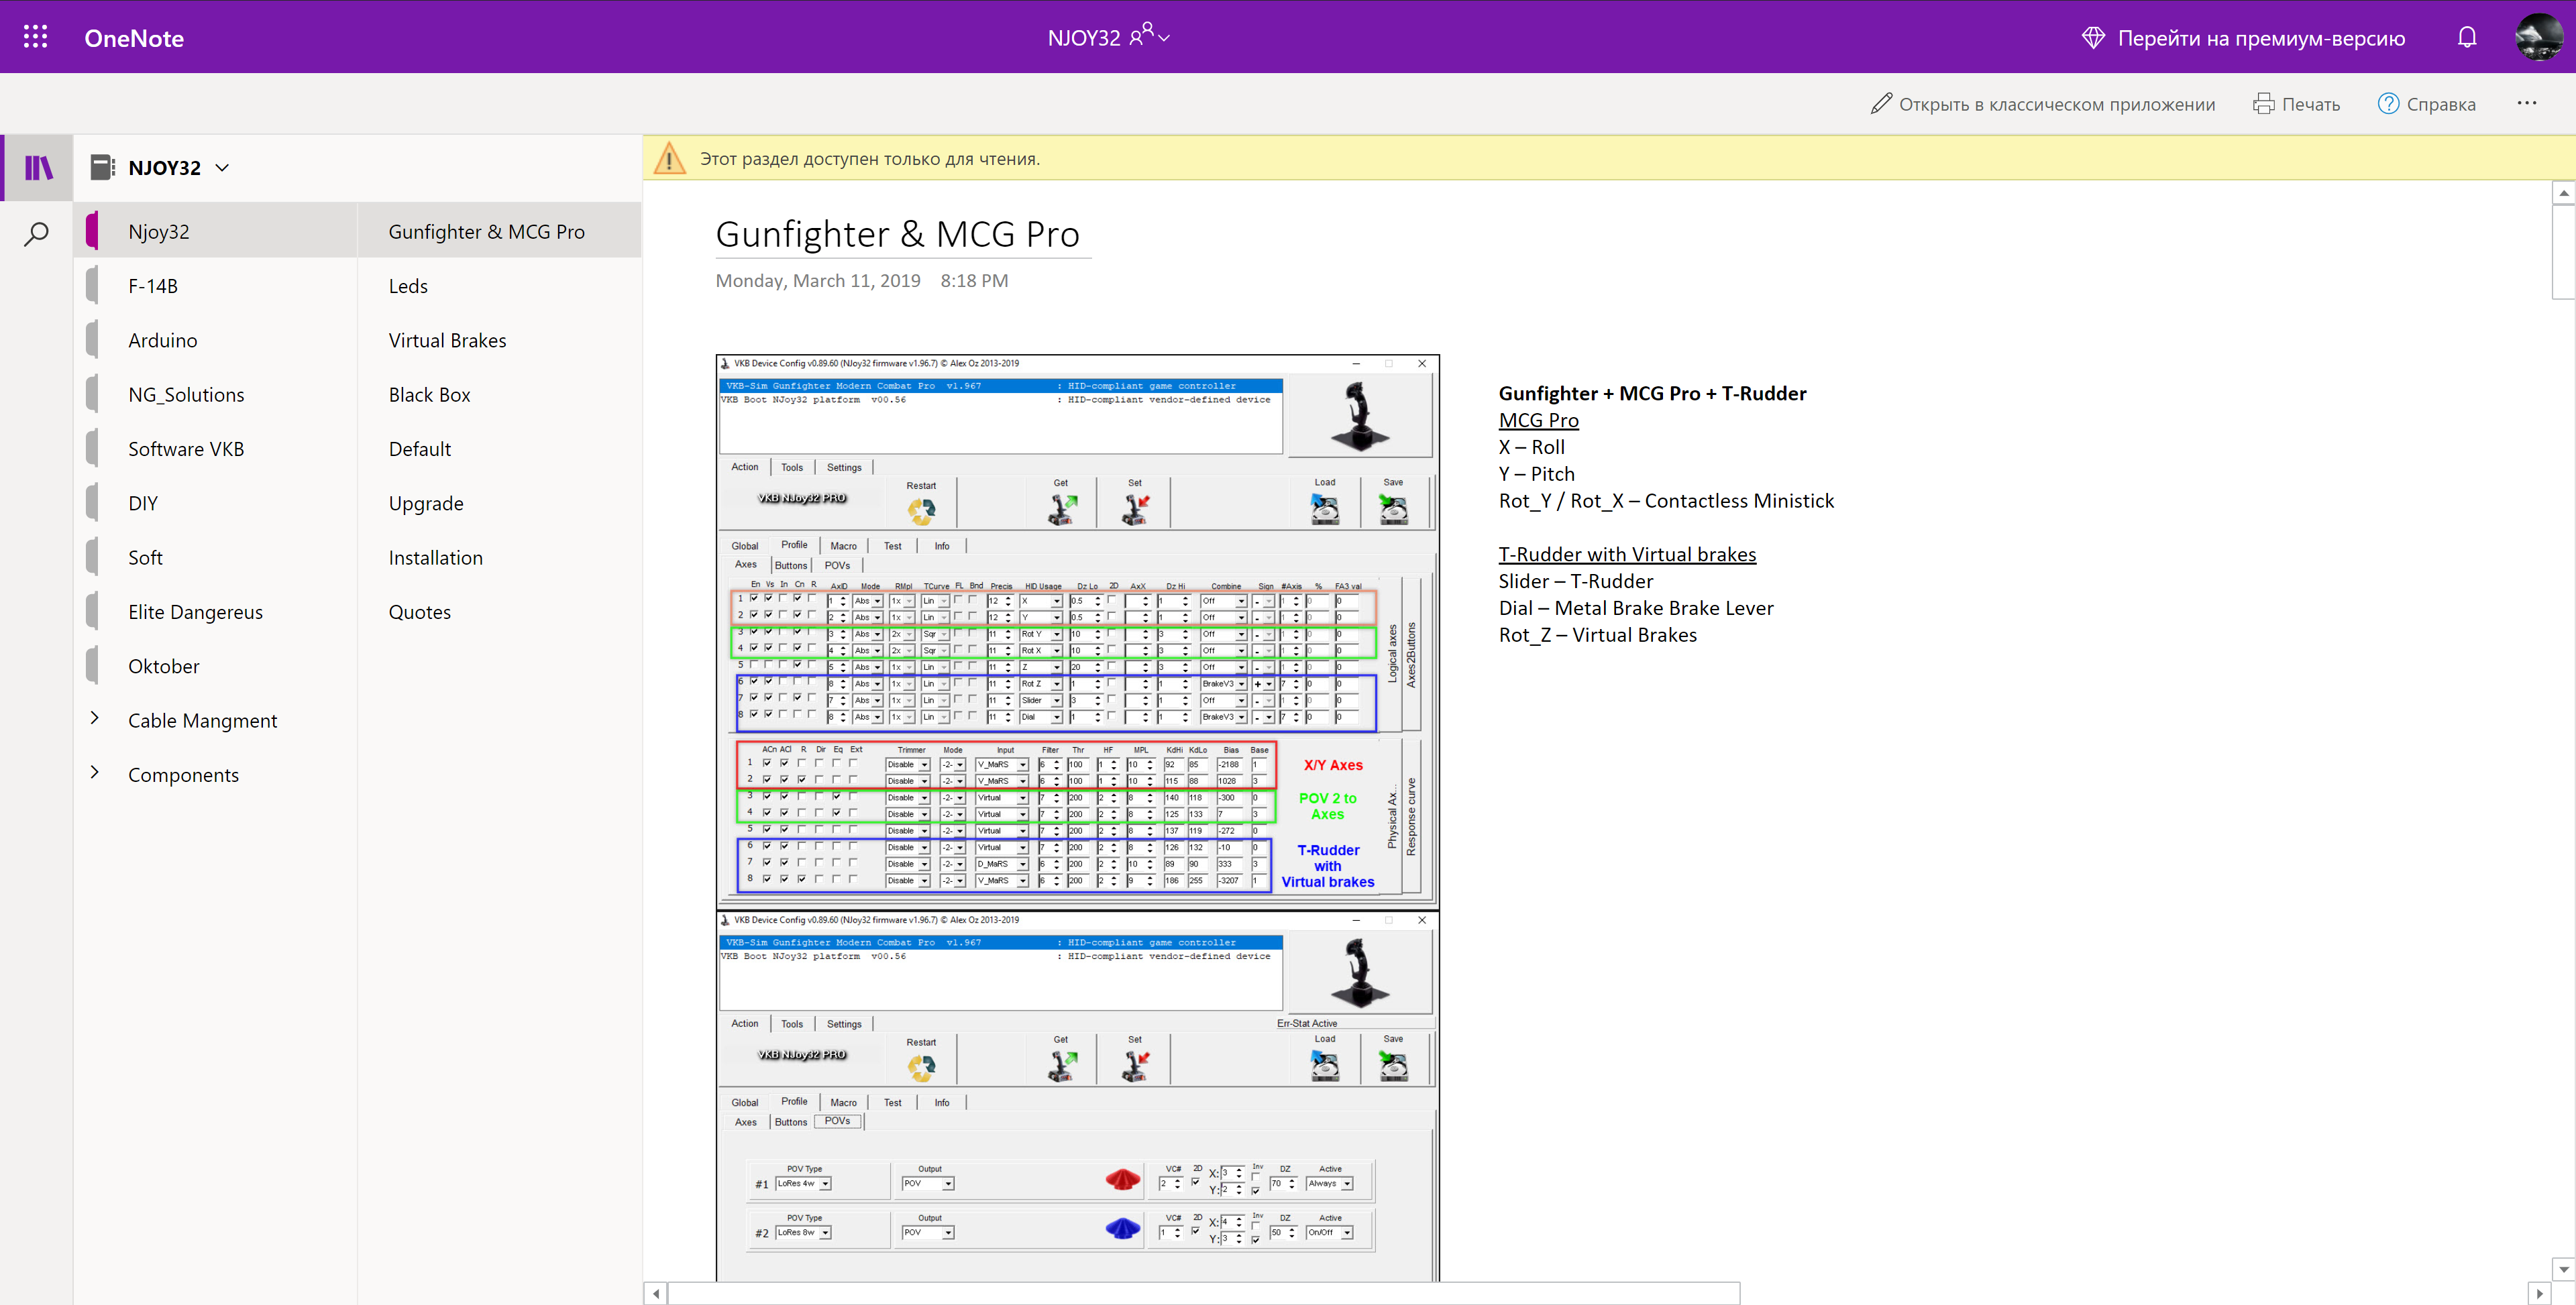Viewport: 2576px width, 1305px height.
Task: Select the Njoy32 section
Action: tap(216, 231)
